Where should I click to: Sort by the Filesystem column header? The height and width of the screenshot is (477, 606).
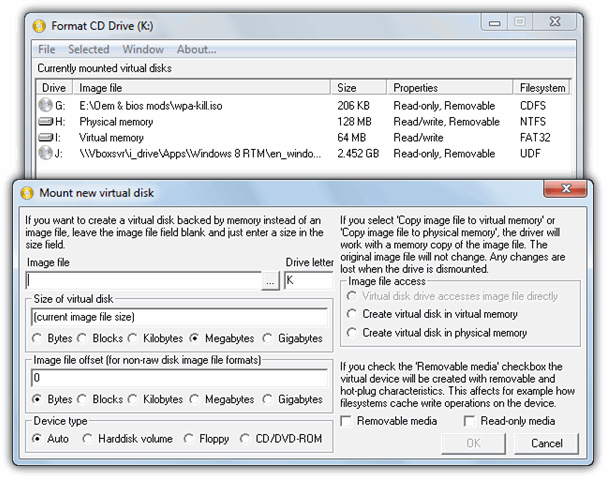(x=542, y=88)
